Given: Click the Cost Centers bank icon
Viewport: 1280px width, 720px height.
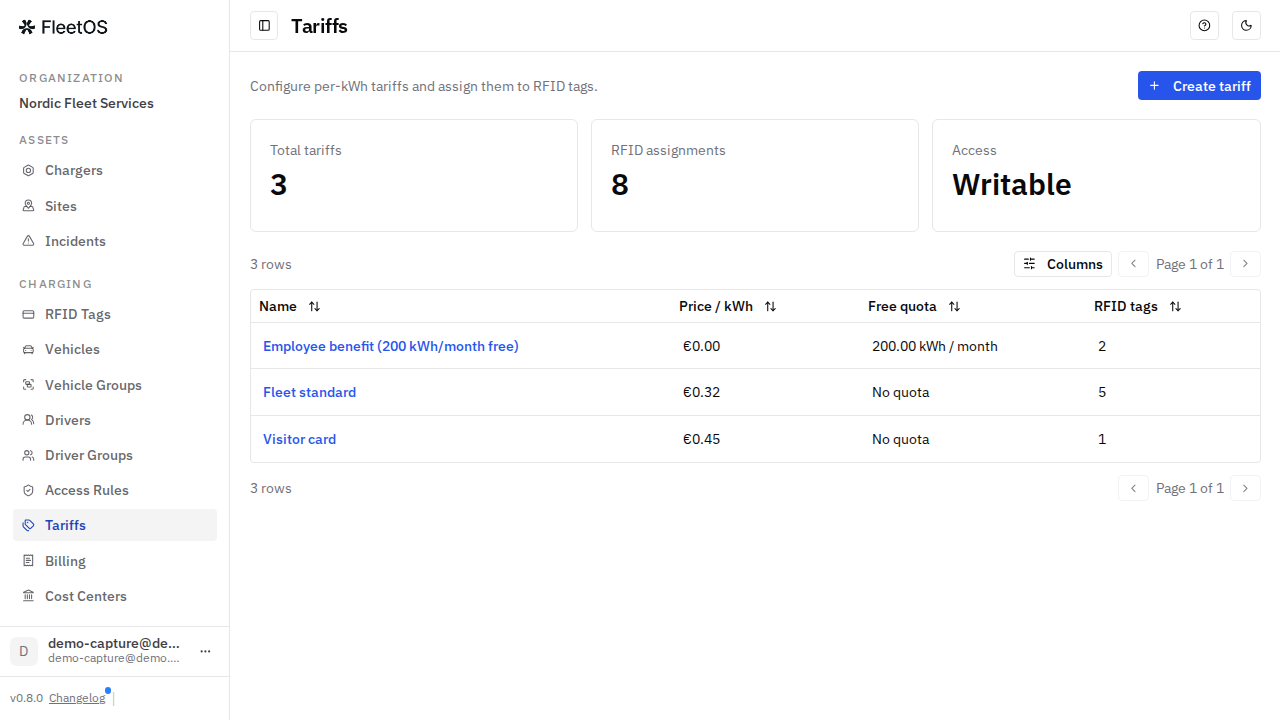Looking at the screenshot, I should tap(29, 596).
